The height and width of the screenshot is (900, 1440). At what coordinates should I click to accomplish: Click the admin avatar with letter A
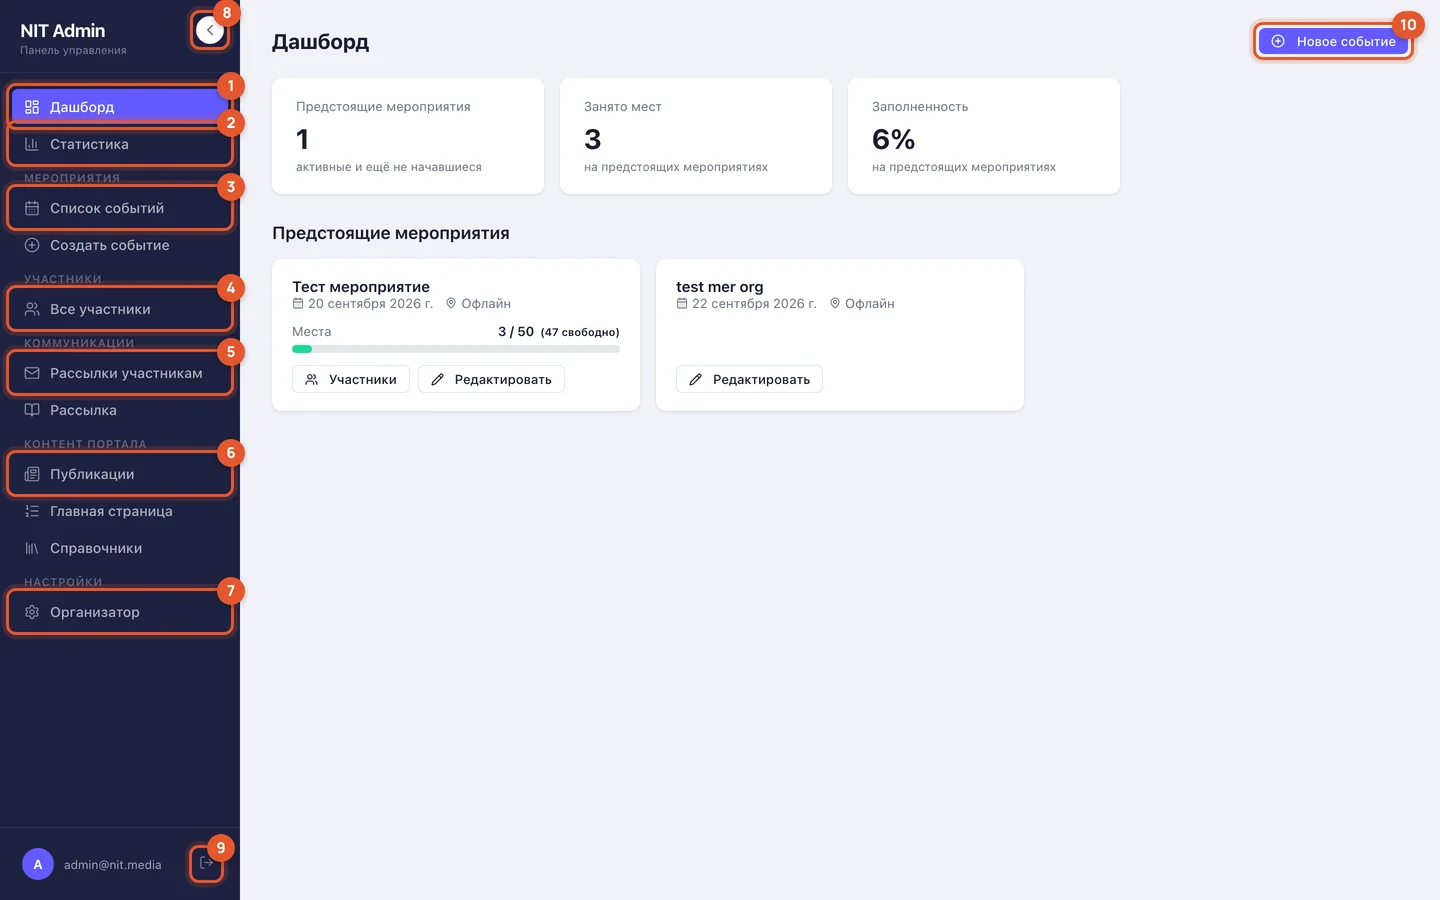(x=38, y=864)
